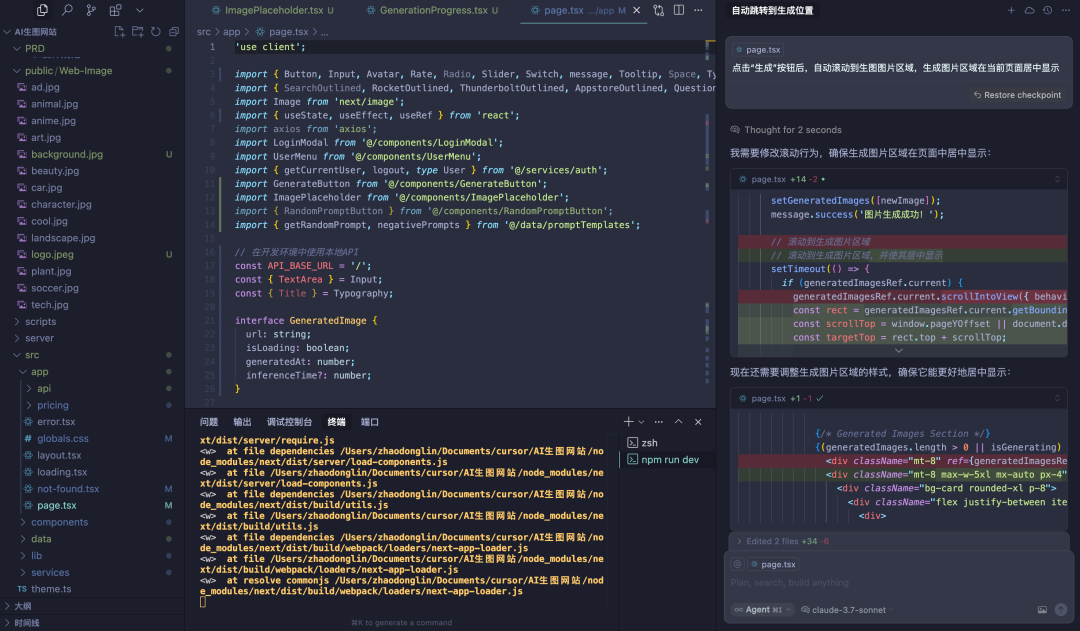This screenshot has width=1080, height=631.
Task: Expand the components folder
Action: [59, 522]
